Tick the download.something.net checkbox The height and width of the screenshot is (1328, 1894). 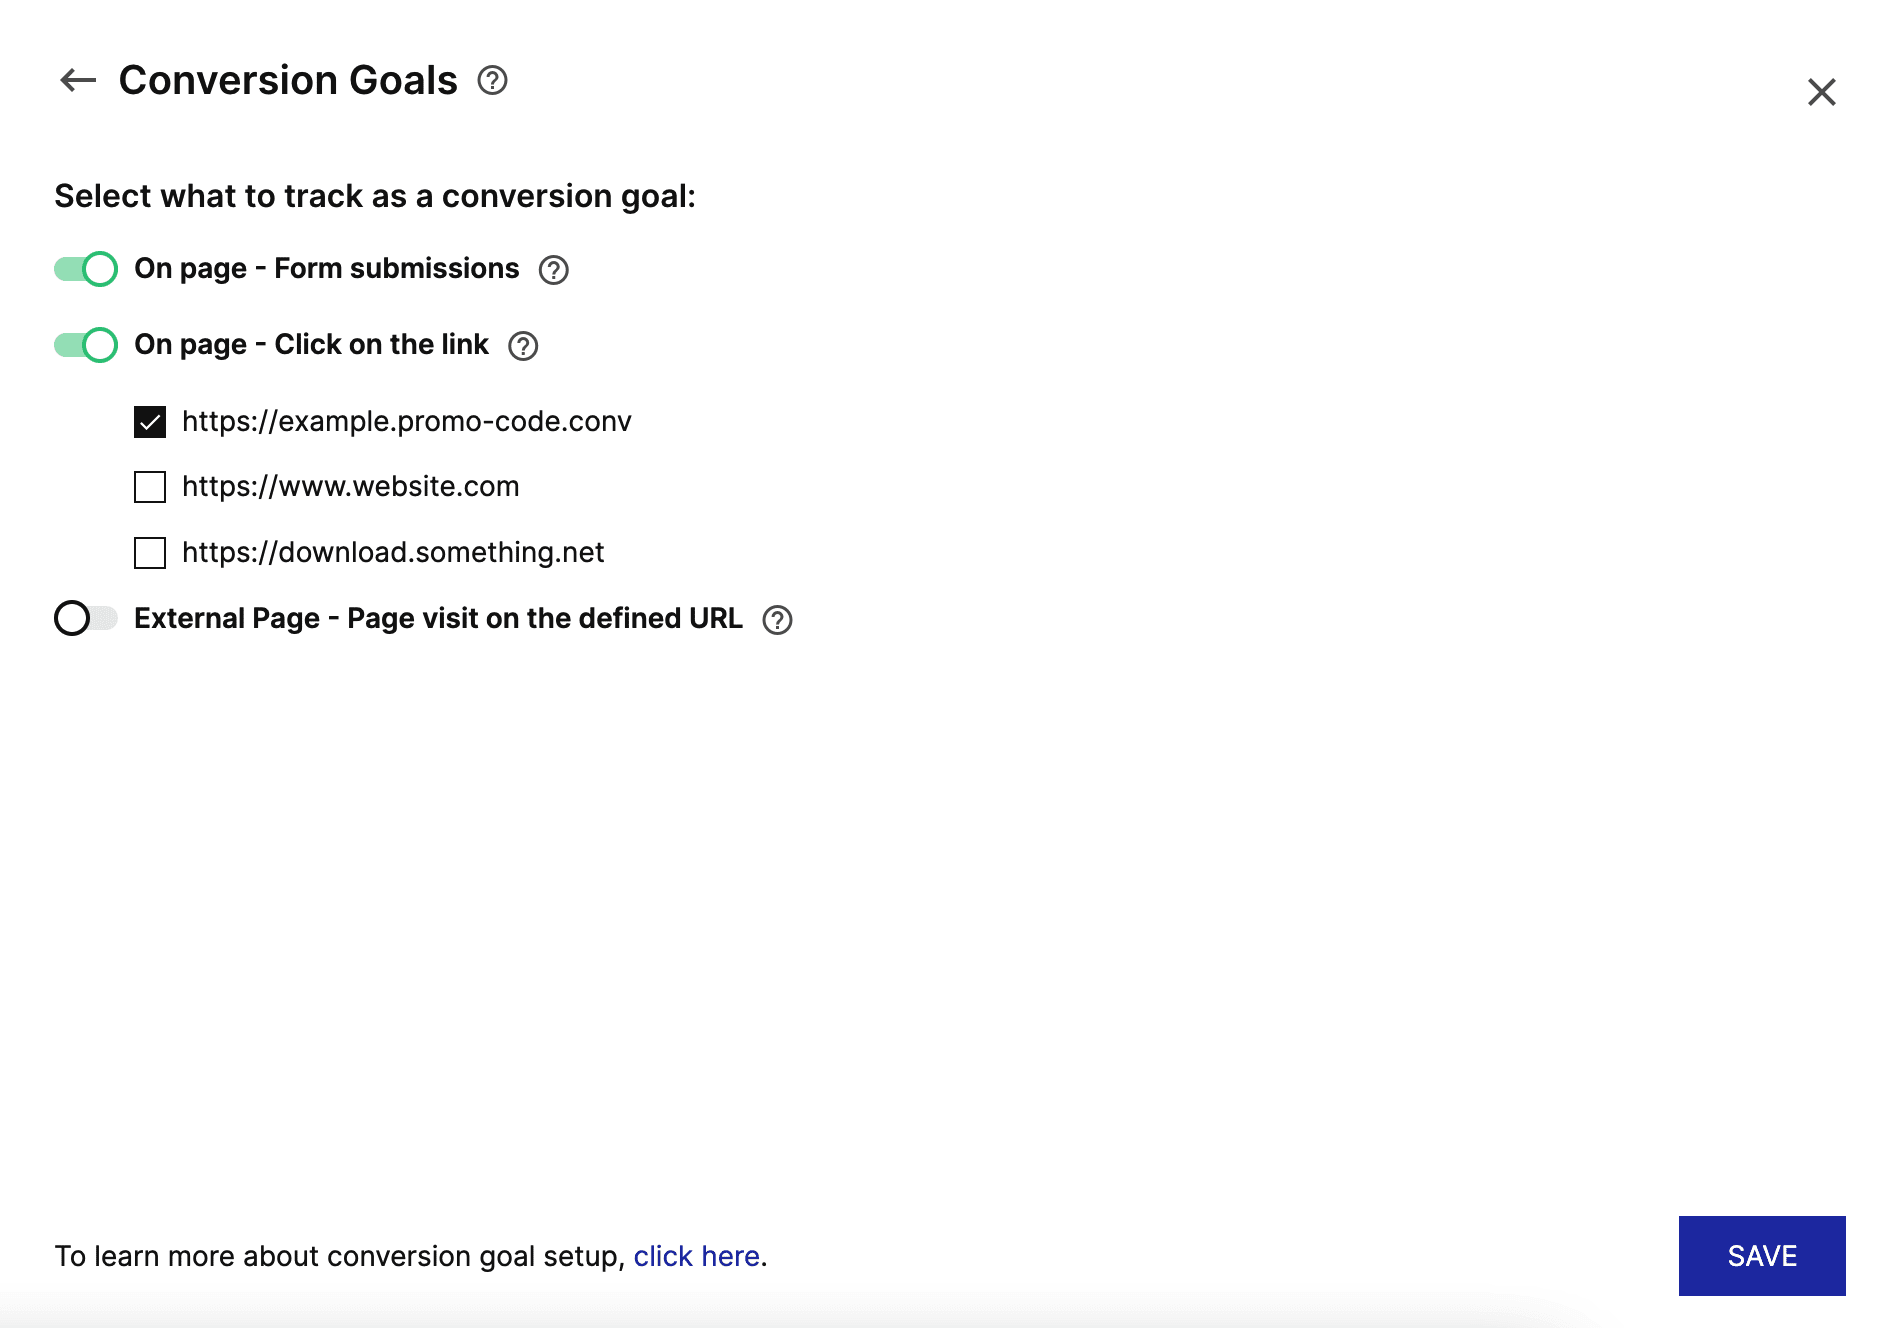[x=150, y=553]
